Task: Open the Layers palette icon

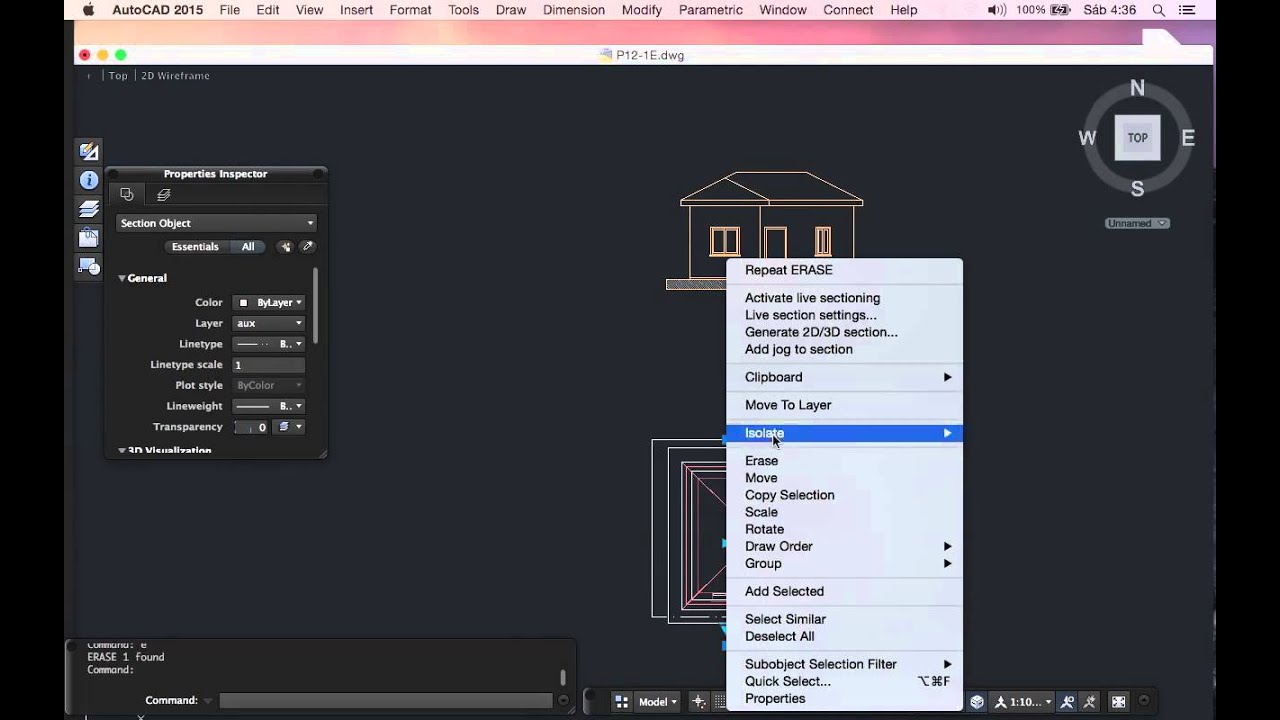Action: (89, 209)
